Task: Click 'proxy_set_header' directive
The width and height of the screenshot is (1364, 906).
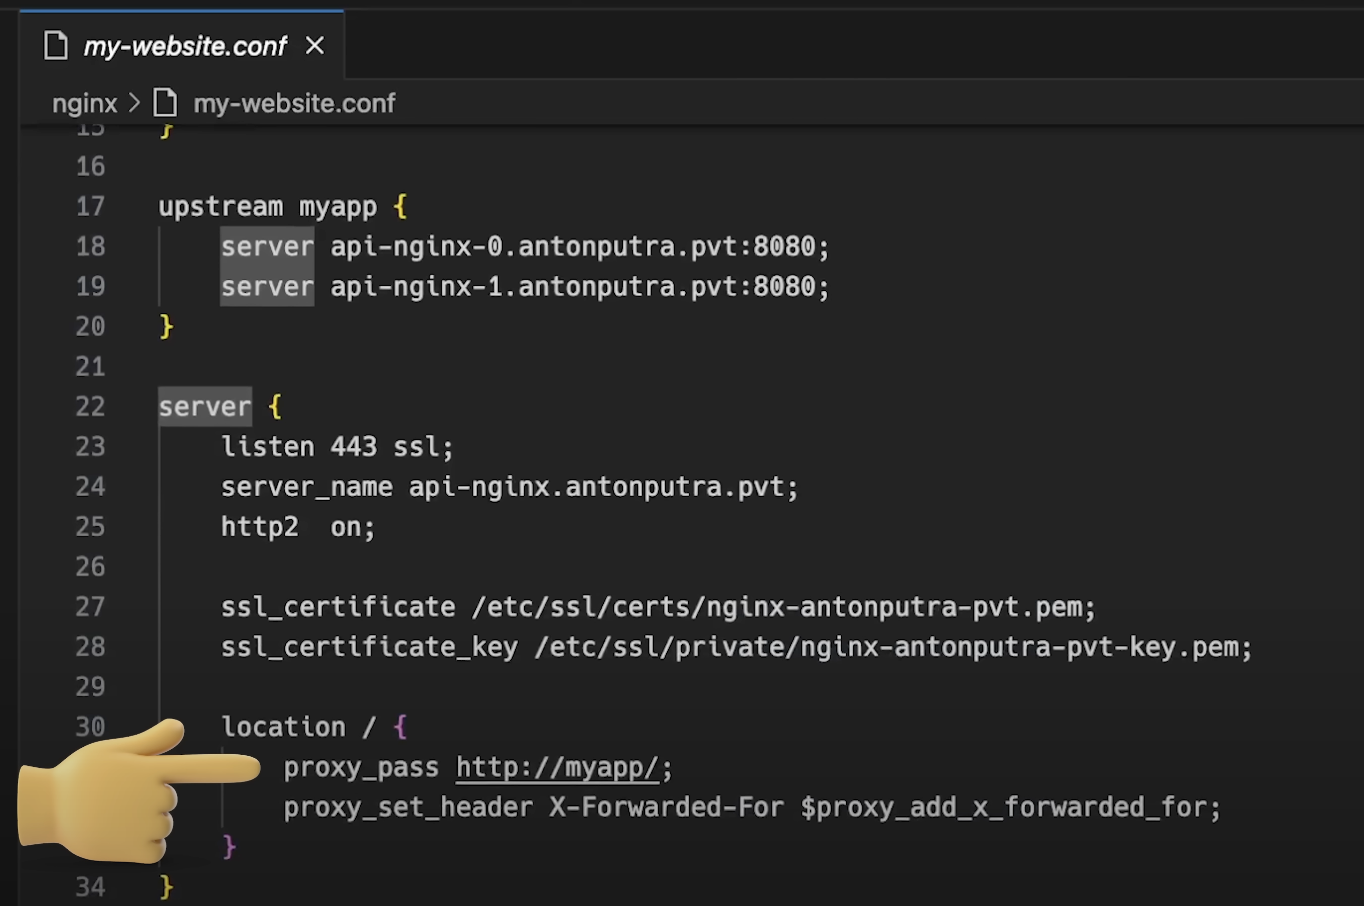Action: (x=408, y=807)
